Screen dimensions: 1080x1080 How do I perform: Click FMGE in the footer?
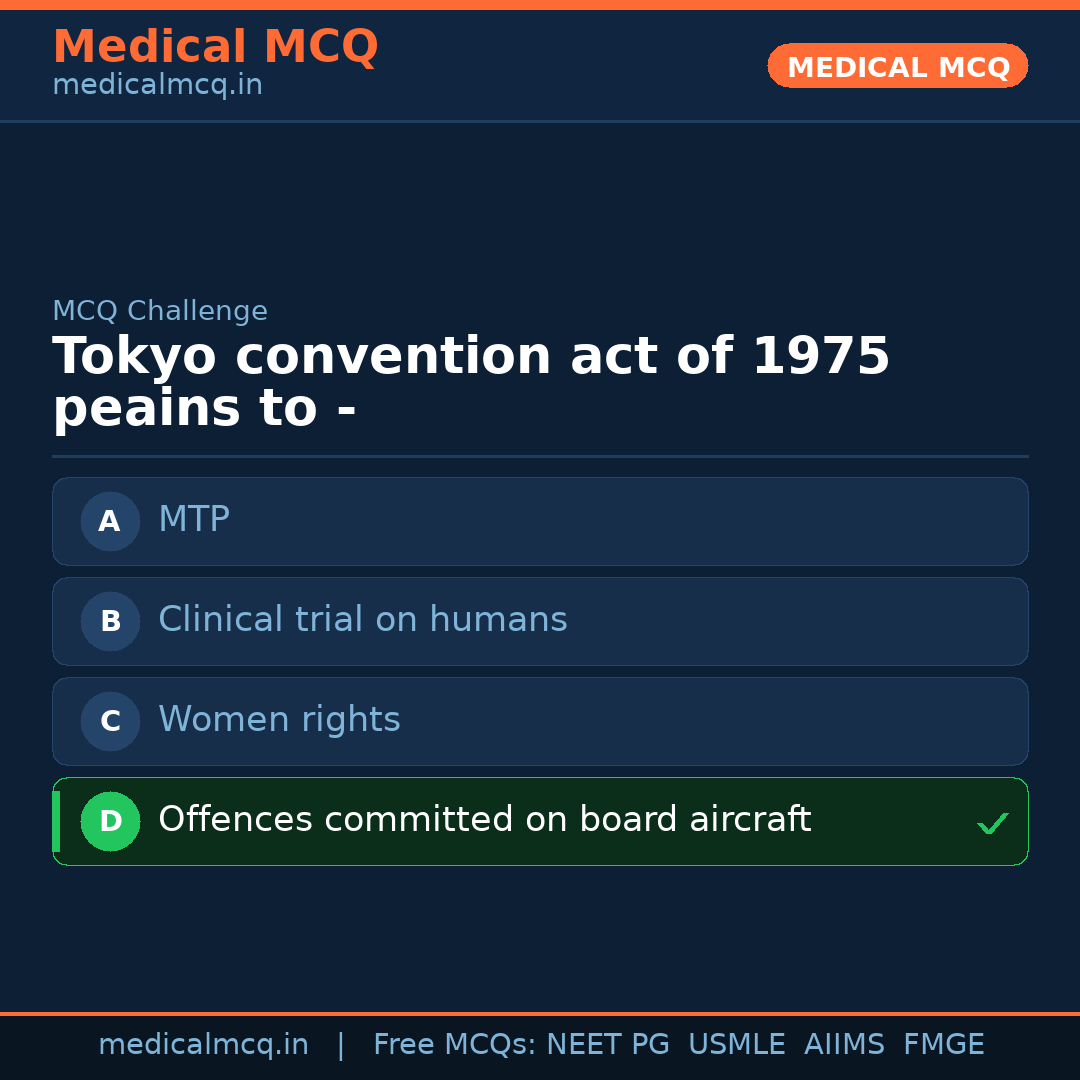coord(943,1045)
